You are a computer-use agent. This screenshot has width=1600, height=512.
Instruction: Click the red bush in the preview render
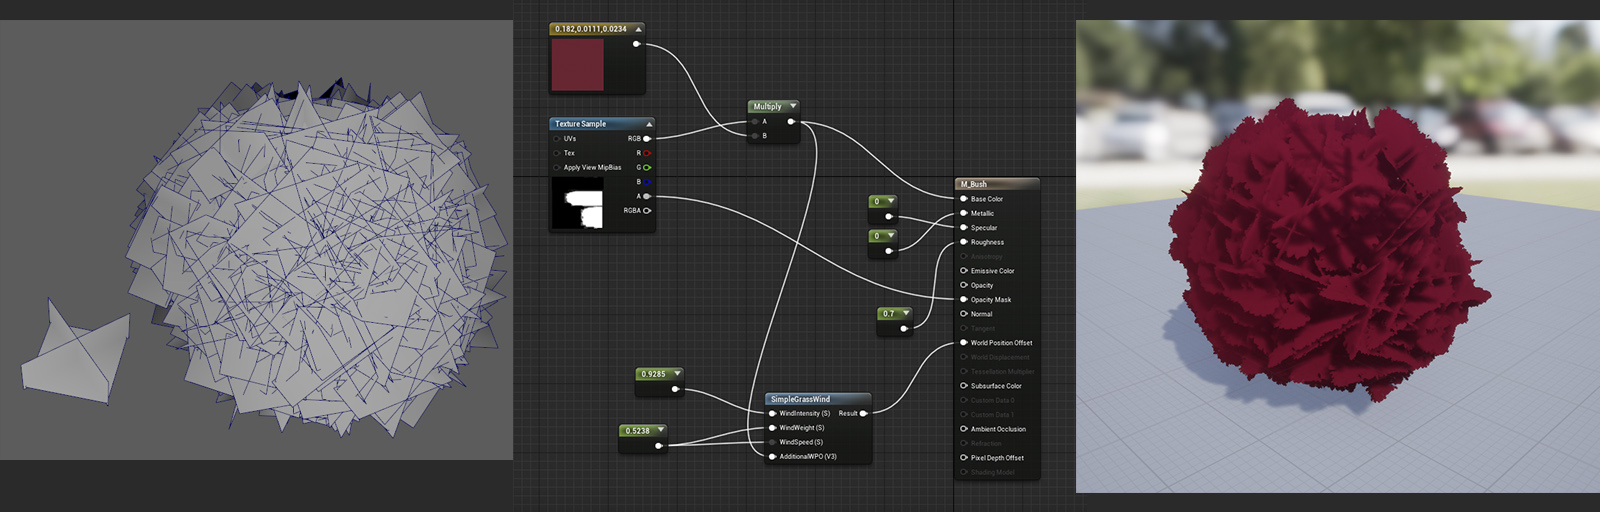[1328, 250]
